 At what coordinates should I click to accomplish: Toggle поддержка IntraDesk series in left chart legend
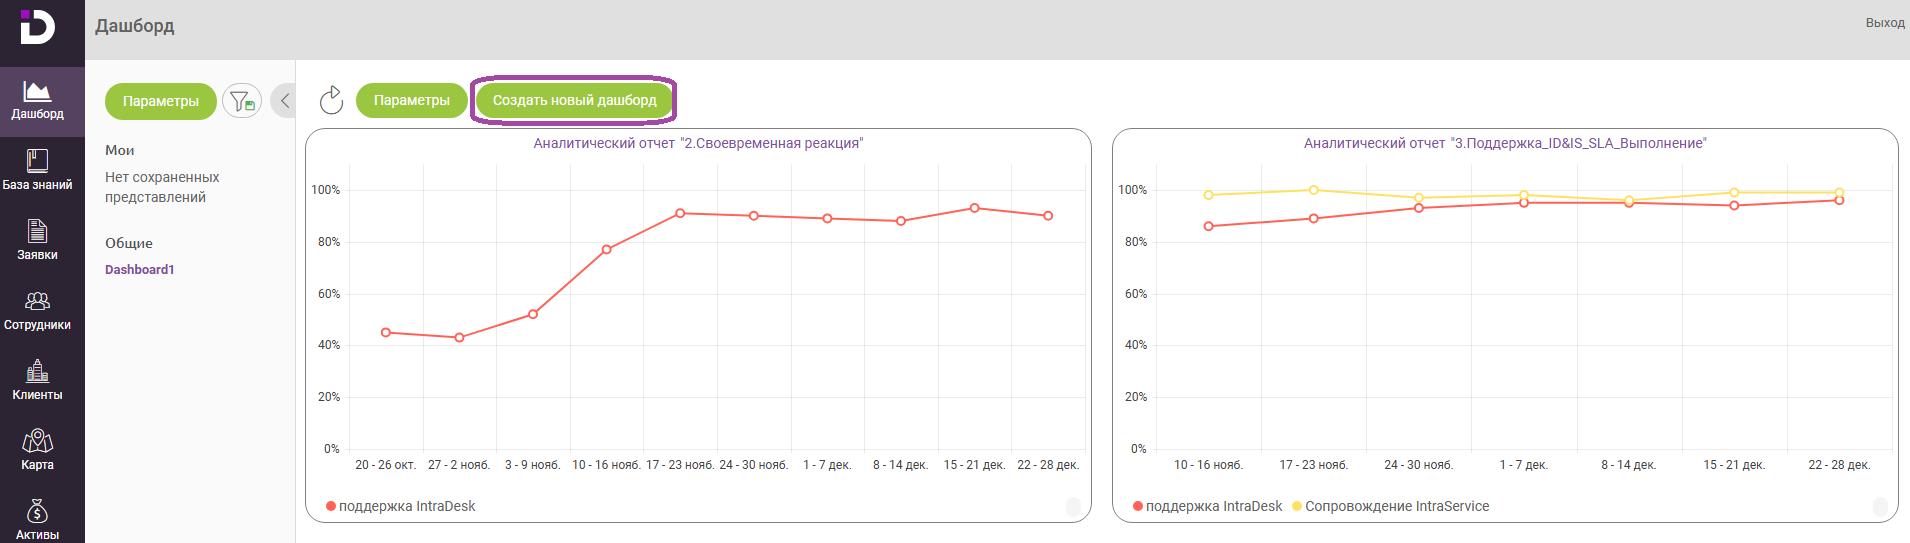click(x=400, y=506)
